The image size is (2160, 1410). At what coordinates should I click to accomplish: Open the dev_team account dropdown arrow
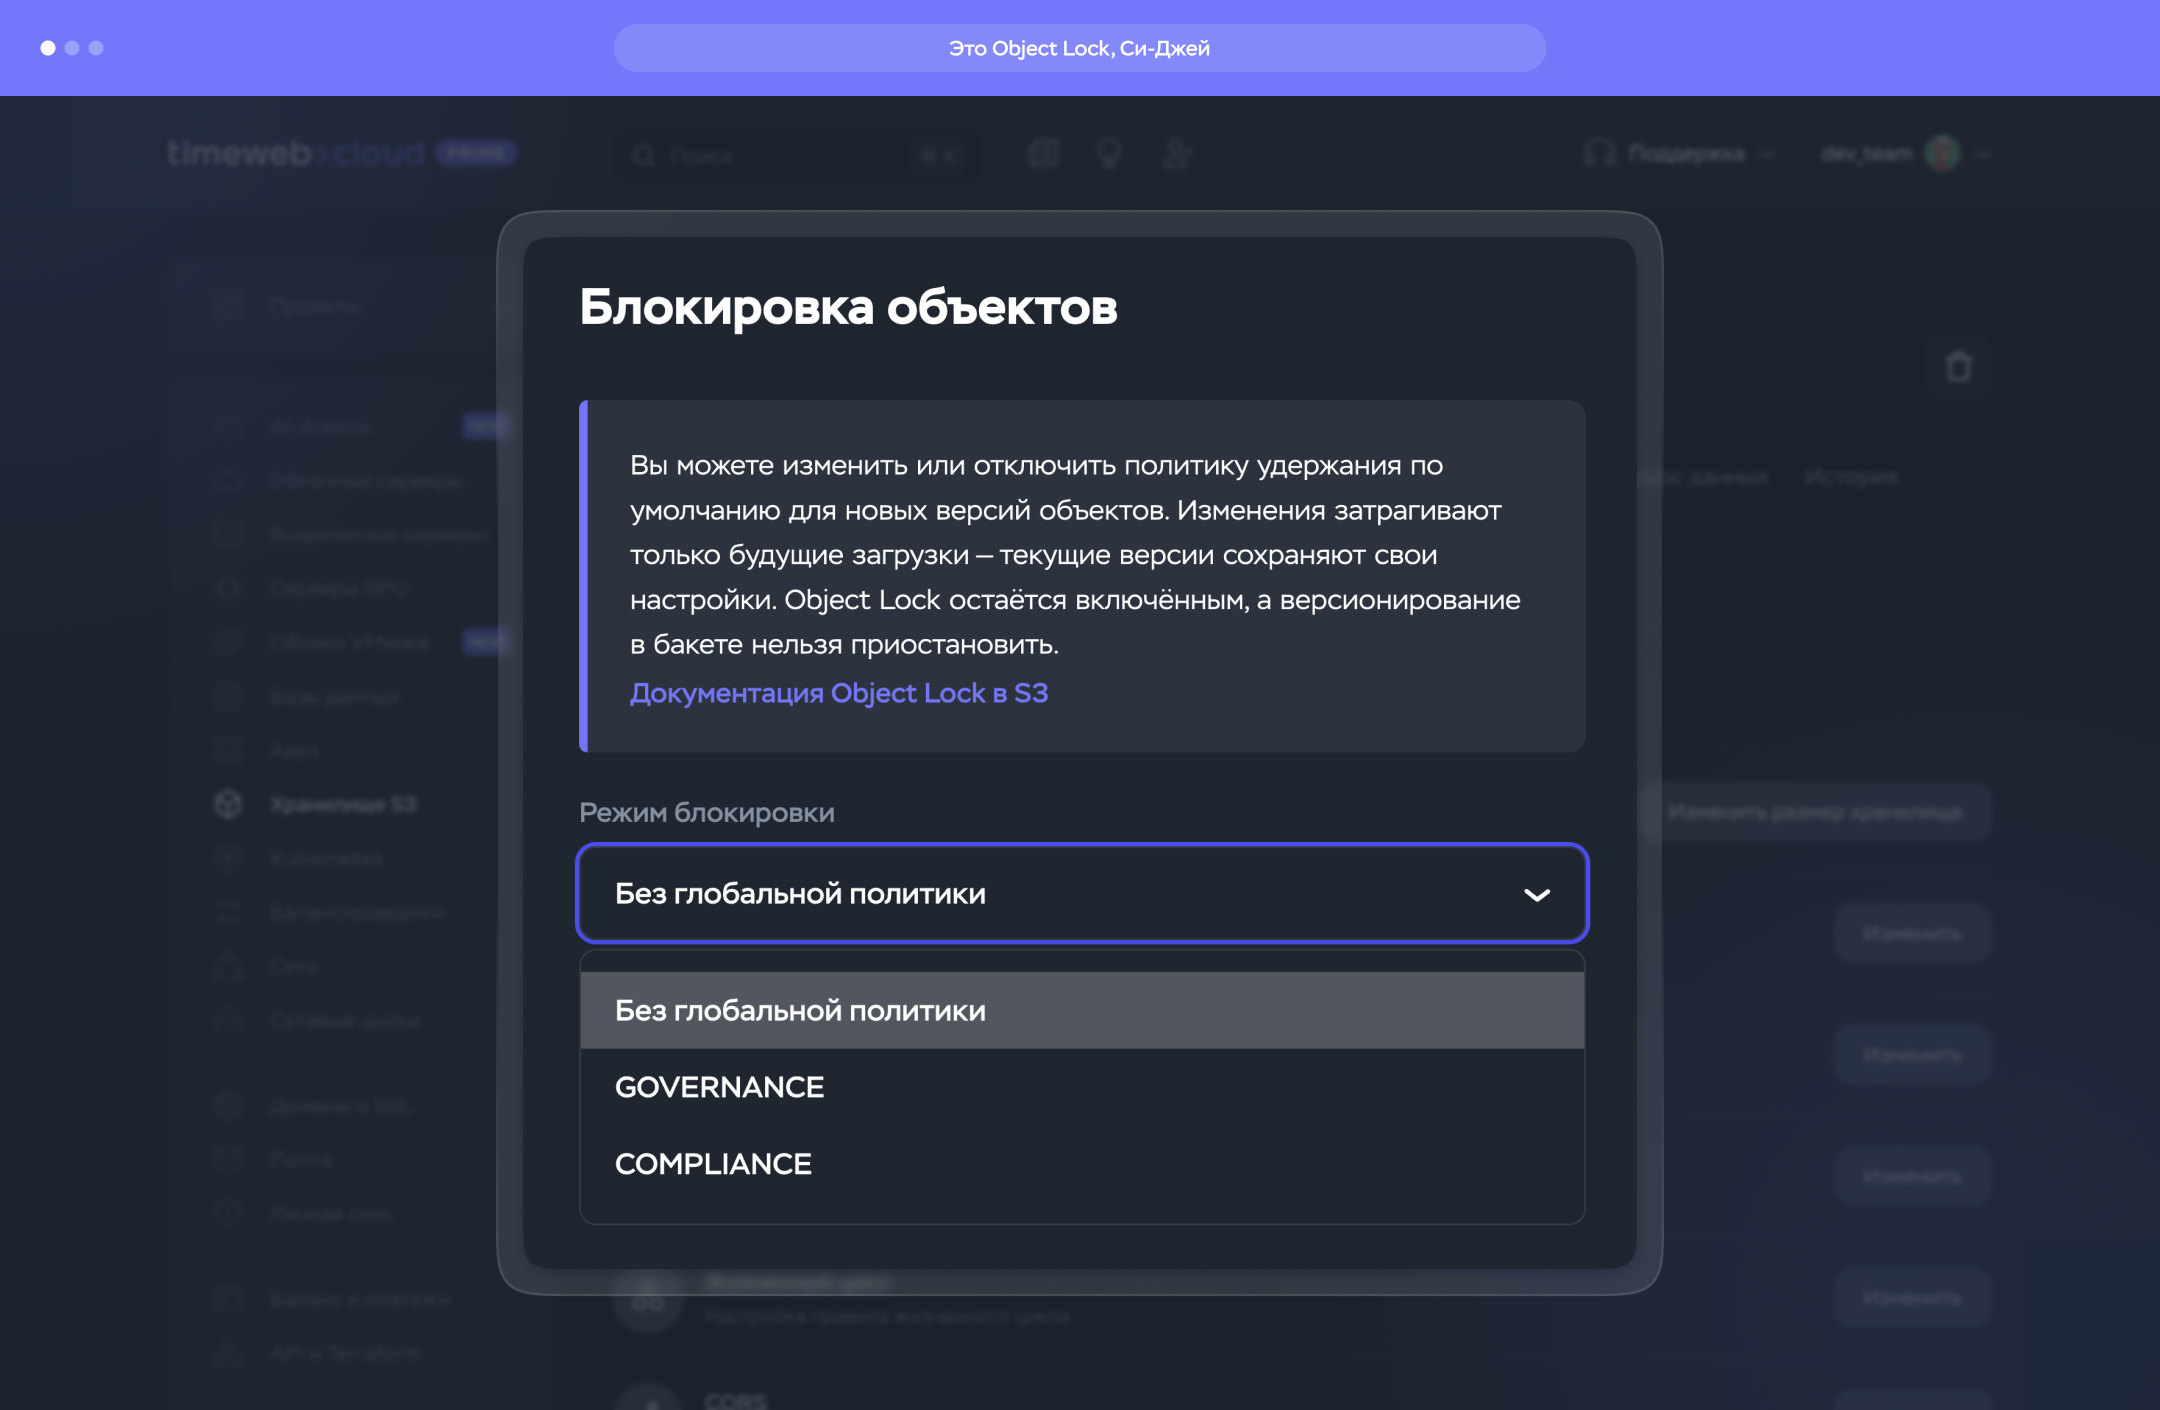[1984, 155]
